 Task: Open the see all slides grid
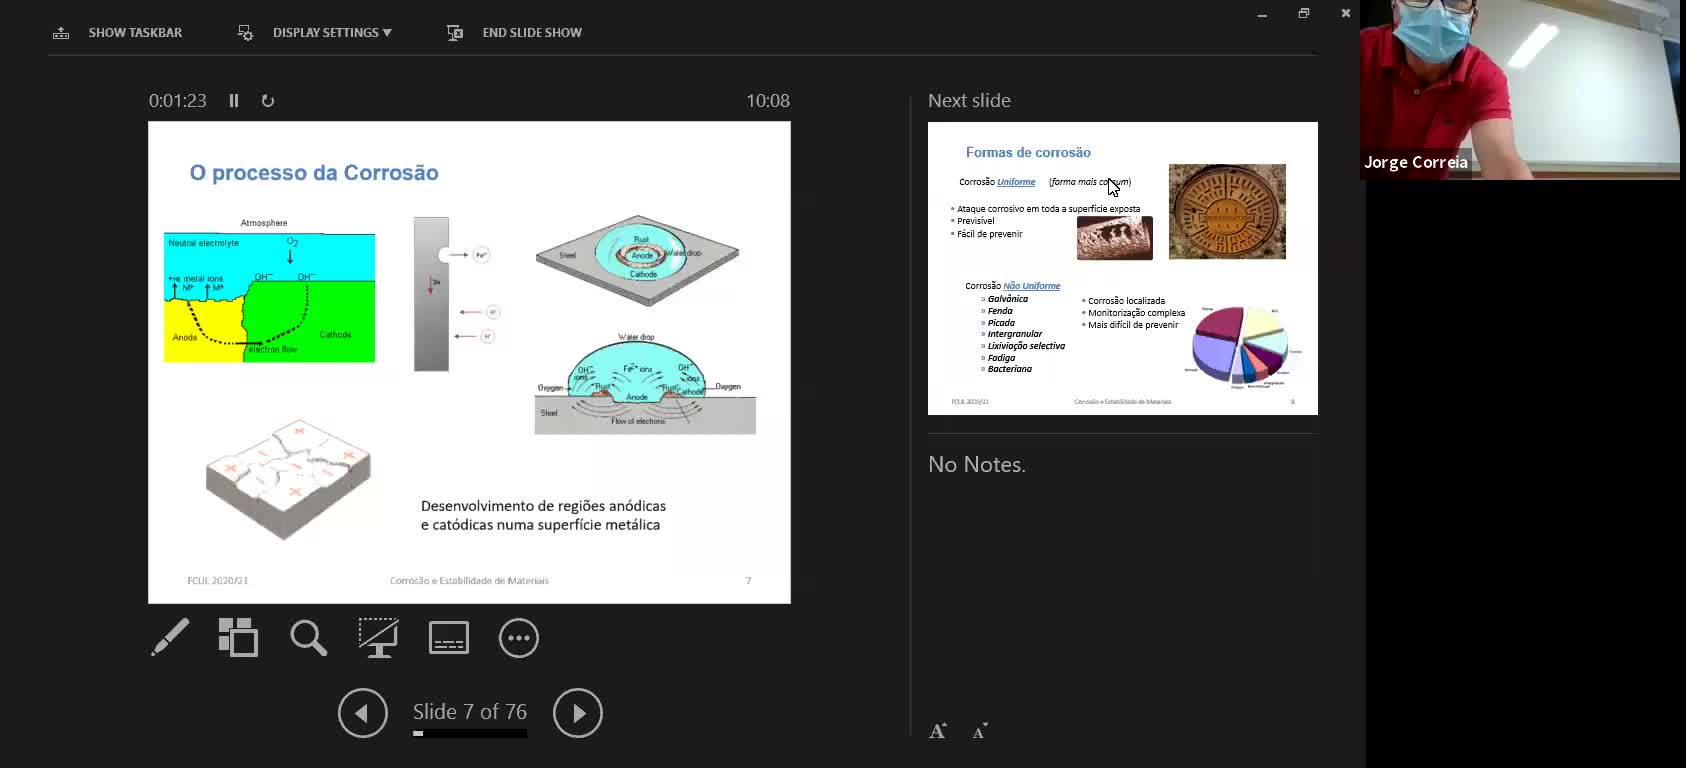click(x=238, y=638)
